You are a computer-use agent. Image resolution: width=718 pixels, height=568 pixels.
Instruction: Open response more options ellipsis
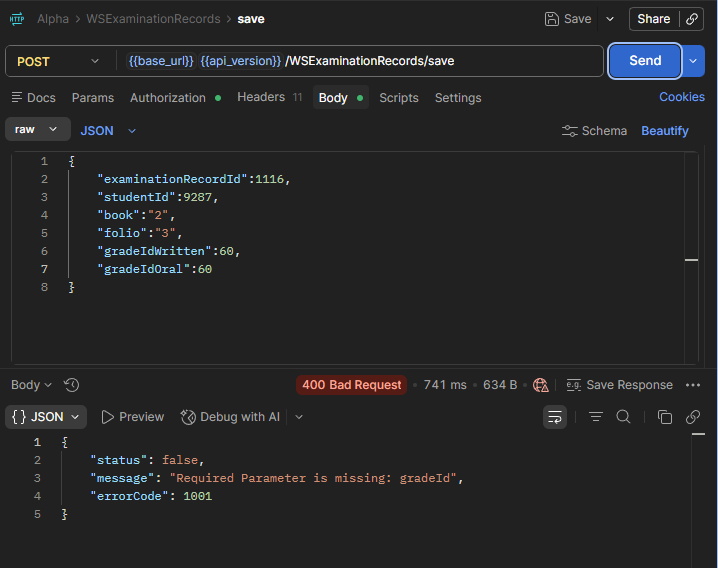pyautogui.click(x=693, y=385)
